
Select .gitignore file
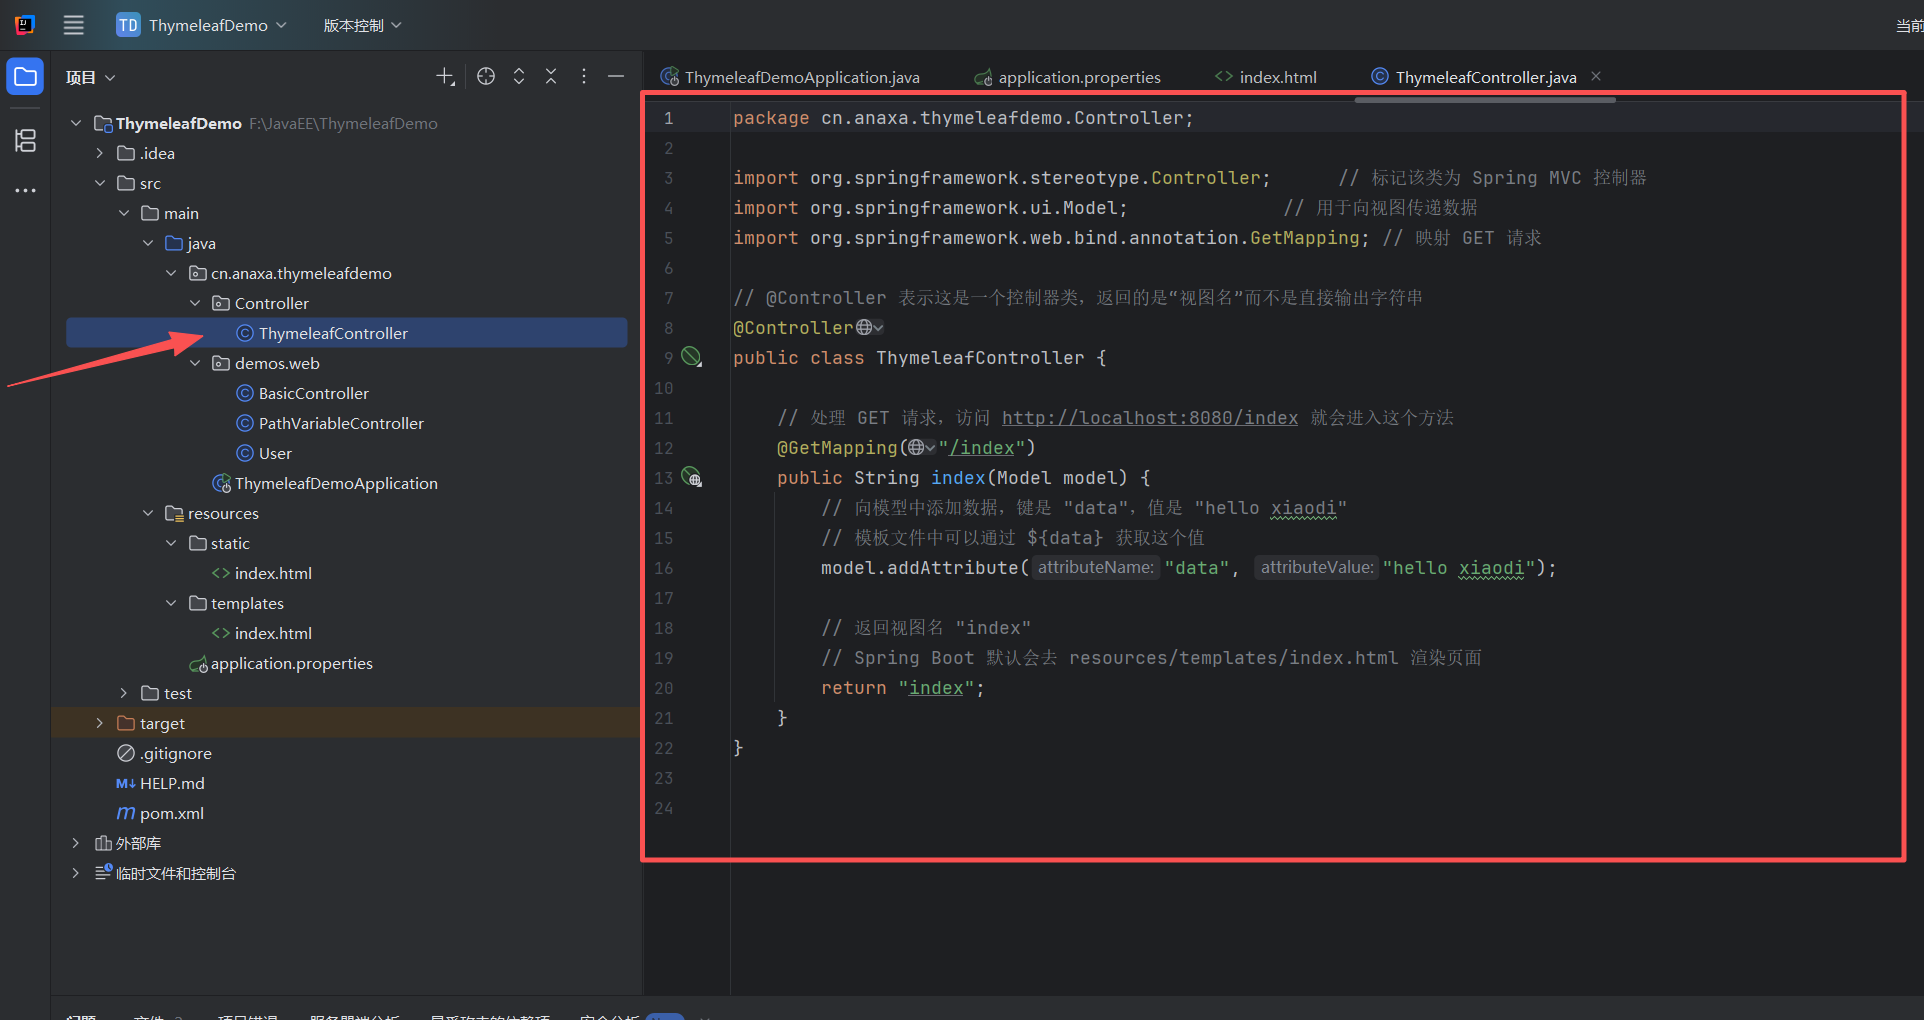(164, 753)
